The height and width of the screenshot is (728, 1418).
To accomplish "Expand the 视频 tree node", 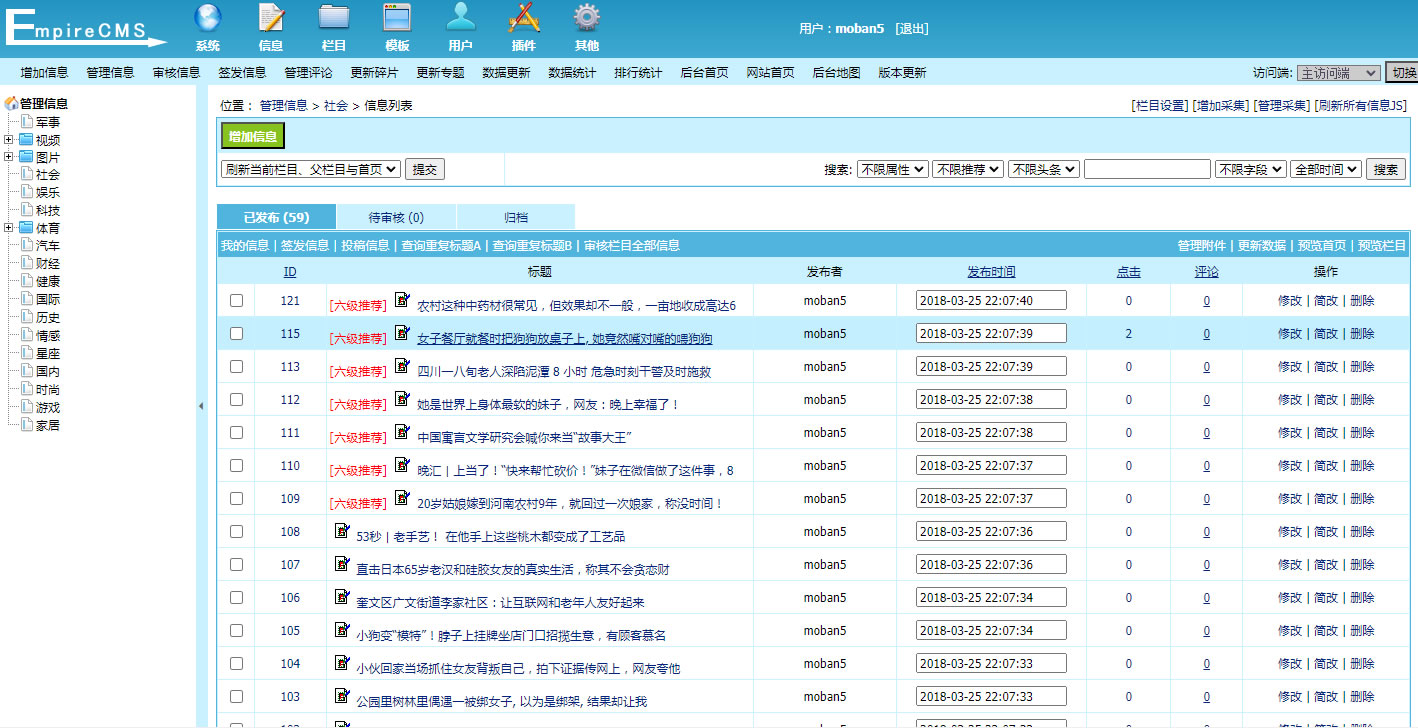I will pyautogui.click(x=9, y=140).
